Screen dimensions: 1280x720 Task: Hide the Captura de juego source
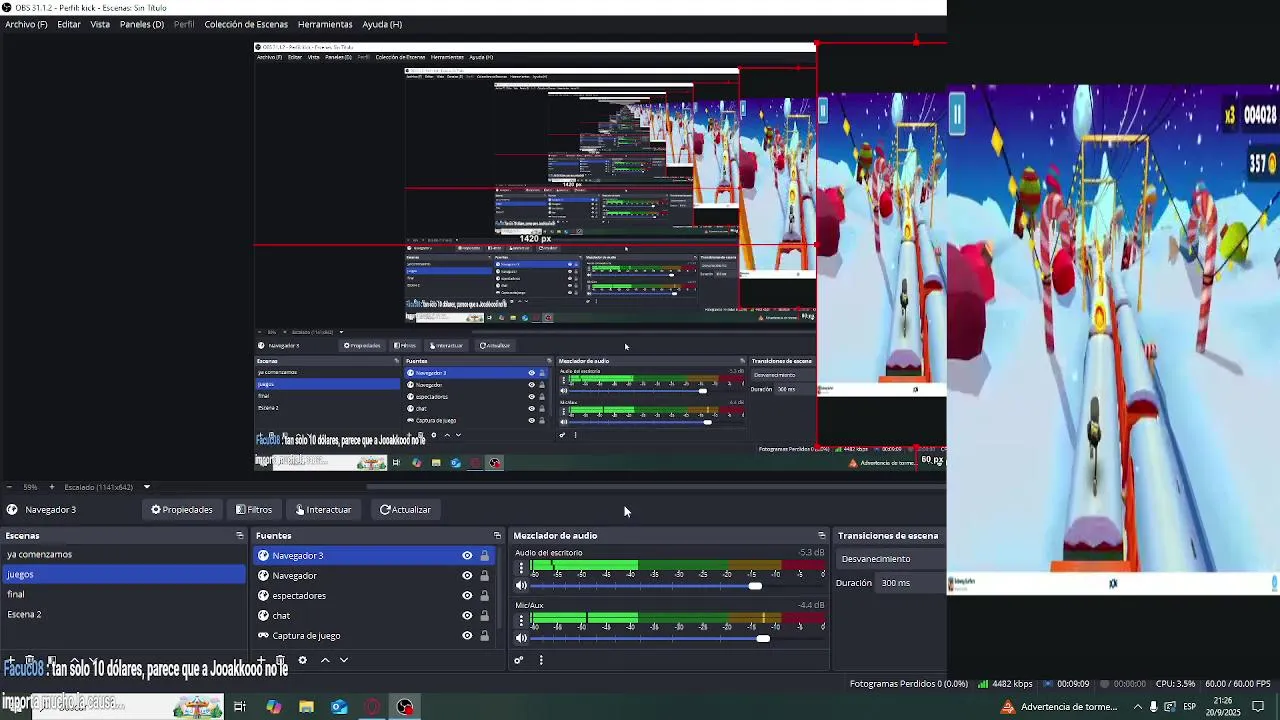point(467,636)
